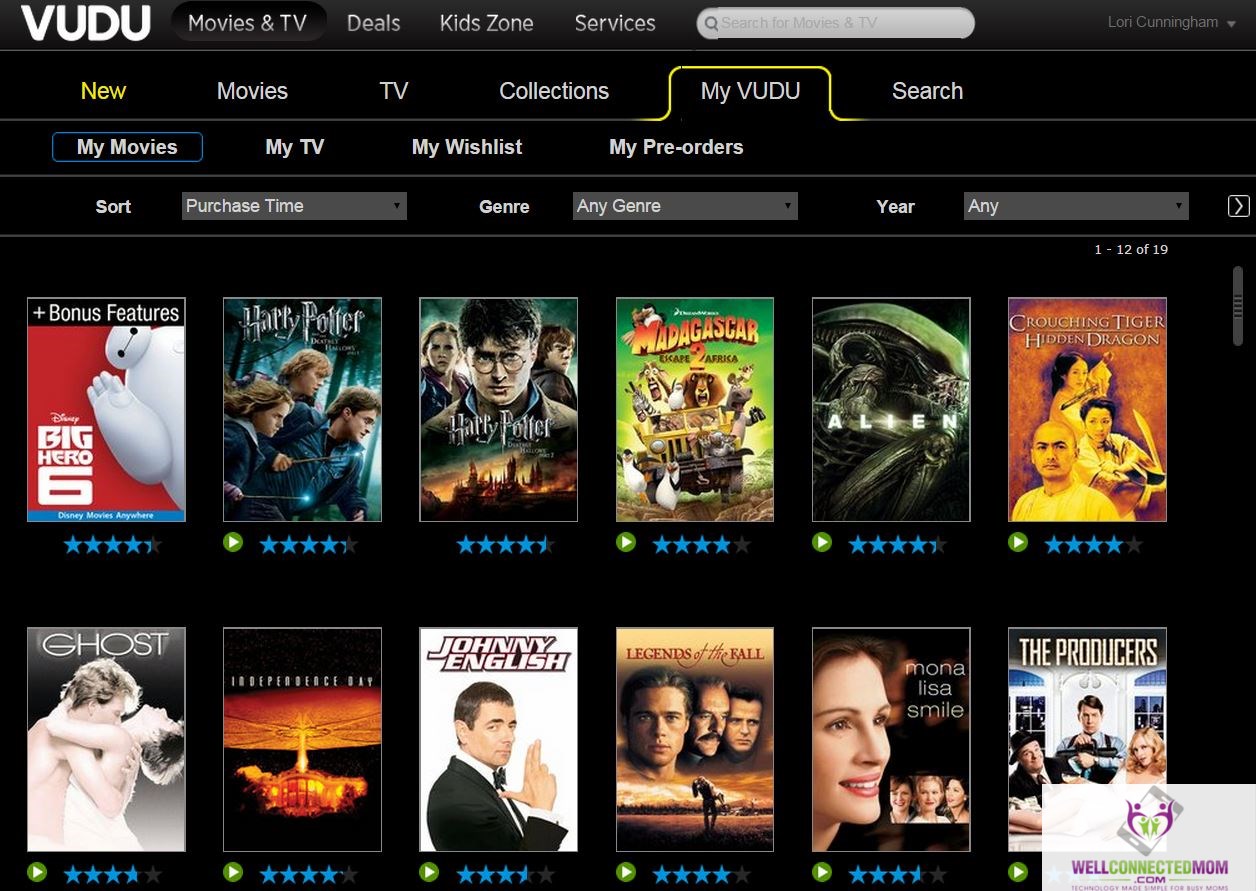Switch to the New tab
Image resolution: width=1256 pixels, height=891 pixels.
coord(103,91)
